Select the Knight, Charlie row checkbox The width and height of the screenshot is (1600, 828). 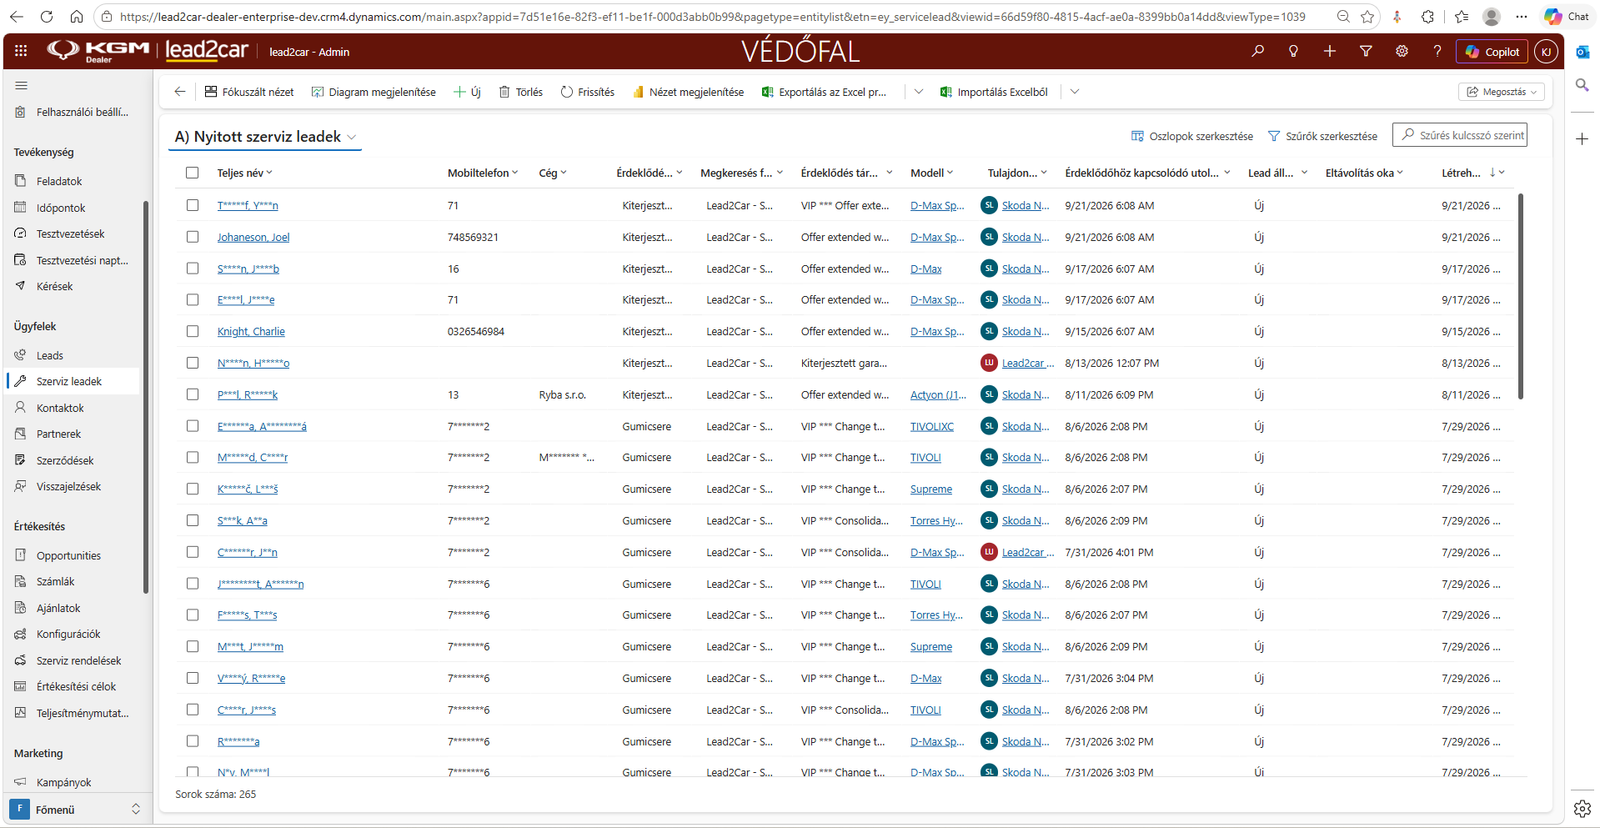pyautogui.click(x=192, y=331)
